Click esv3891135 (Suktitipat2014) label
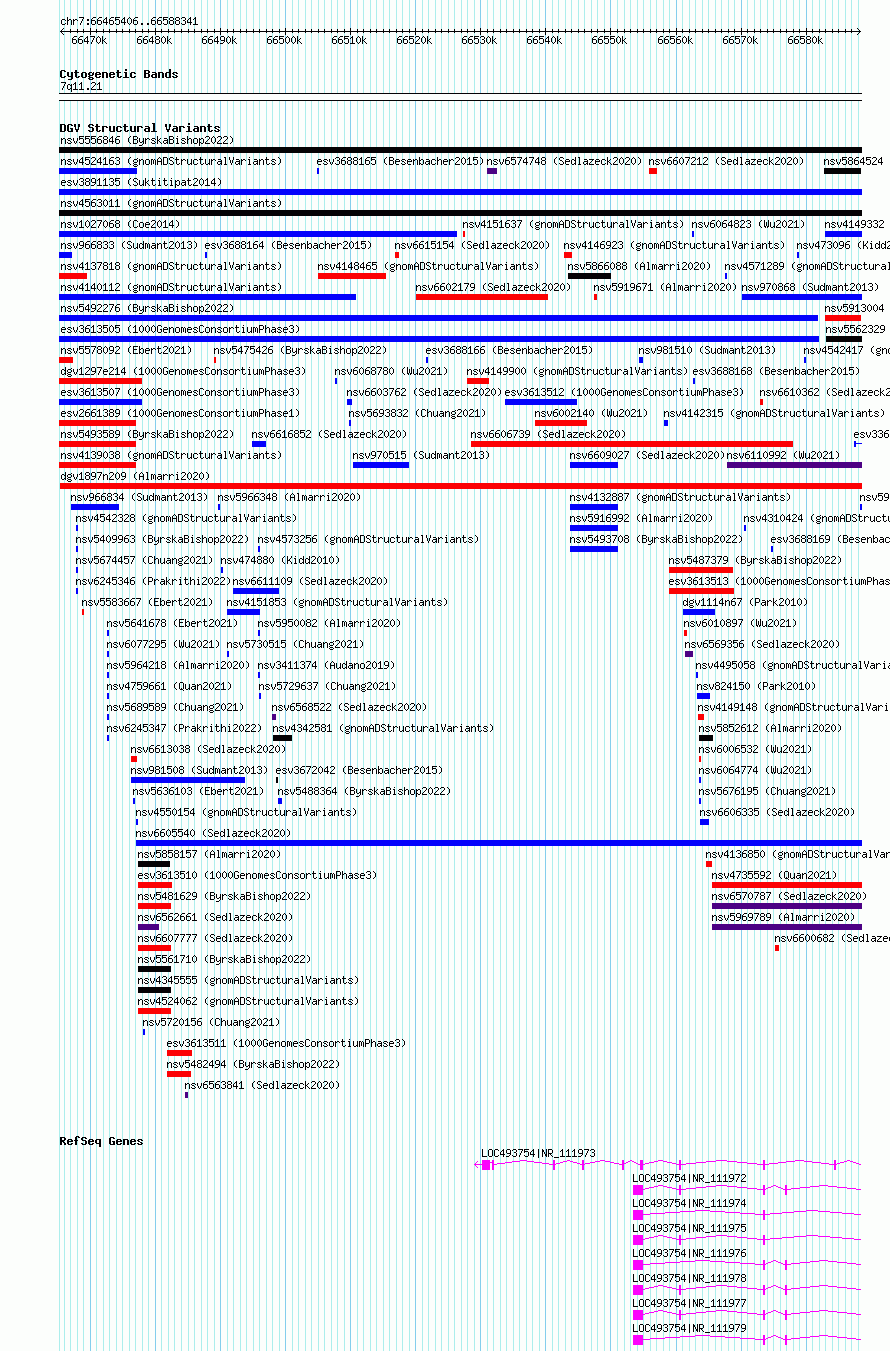Image resolution: width=890 pixels, height=1351 pixels. [141, 183]
